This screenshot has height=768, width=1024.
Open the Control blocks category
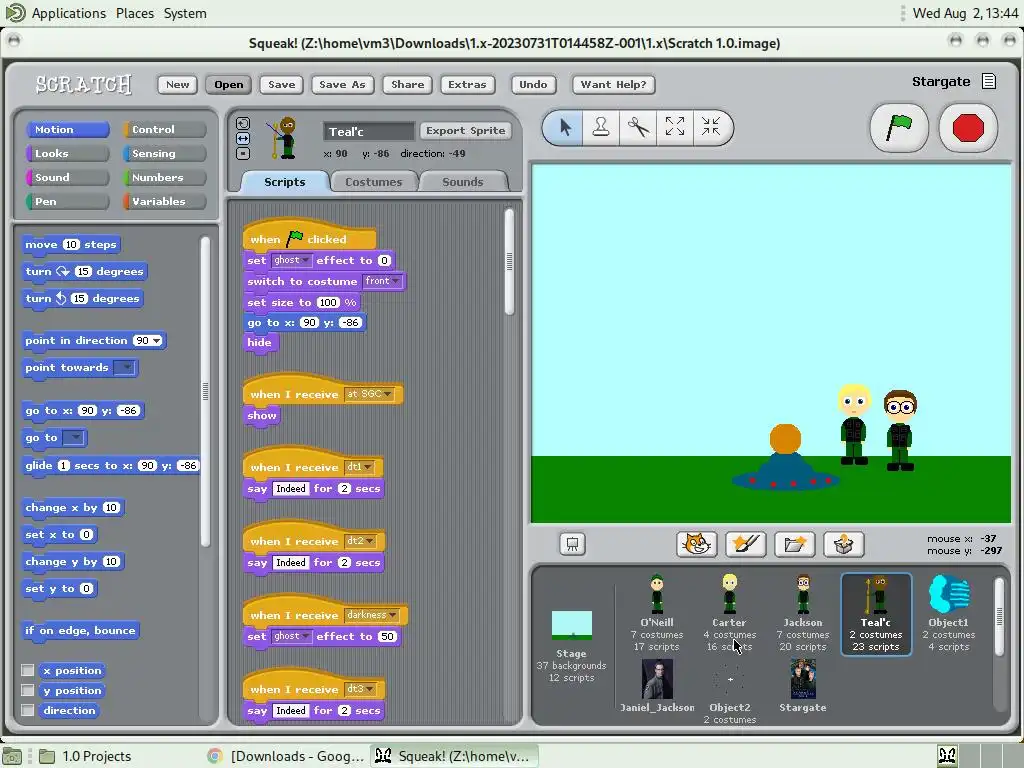click(x=165, y=129)
